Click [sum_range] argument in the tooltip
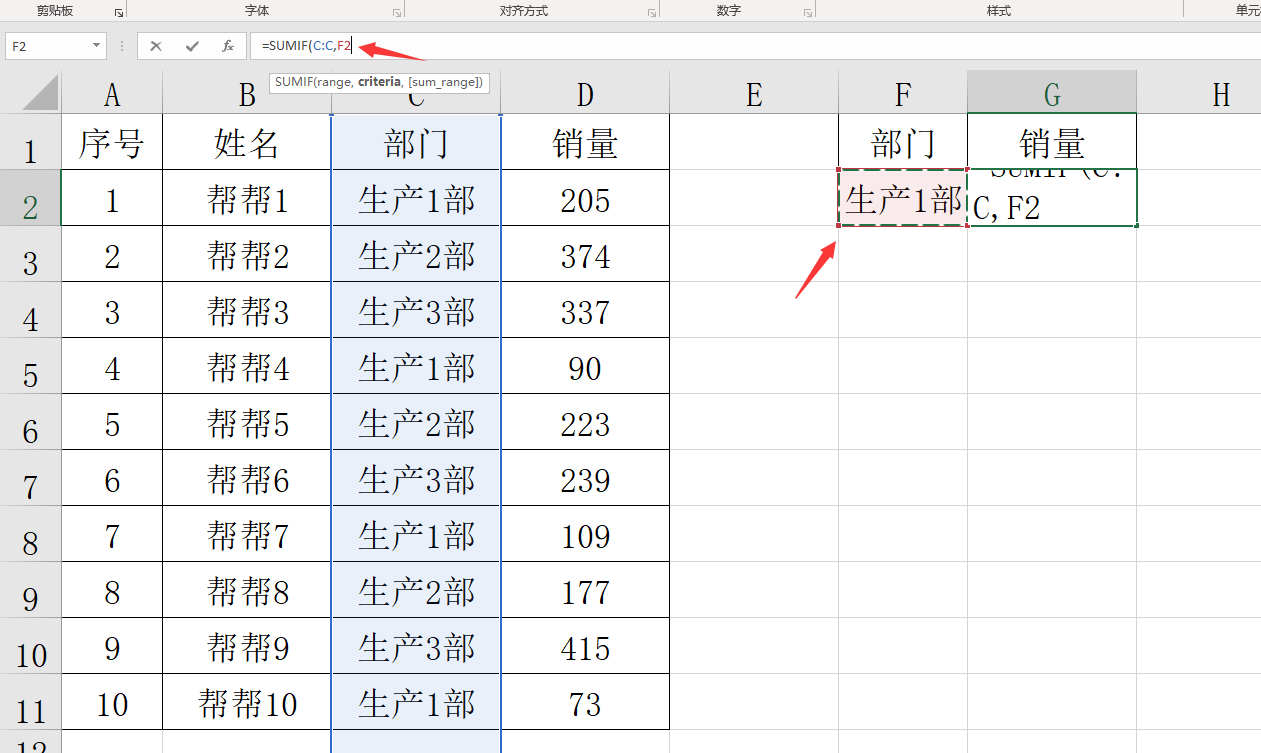The image size is (1261, 753). [x=446, y=82]
